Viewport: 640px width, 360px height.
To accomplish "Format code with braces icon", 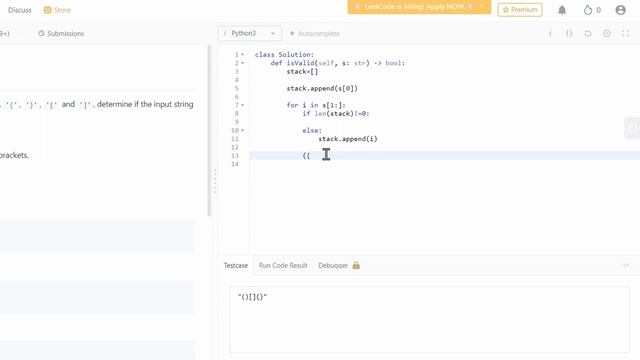I will click(x=569, y=33).
